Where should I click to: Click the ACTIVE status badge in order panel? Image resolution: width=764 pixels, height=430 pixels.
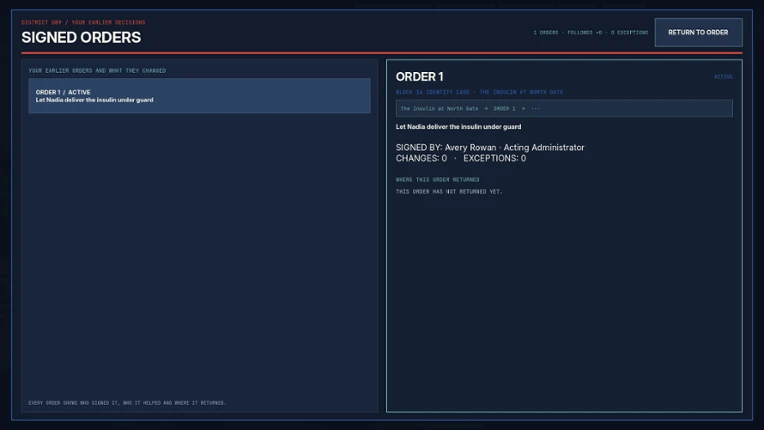pos(723,77)
